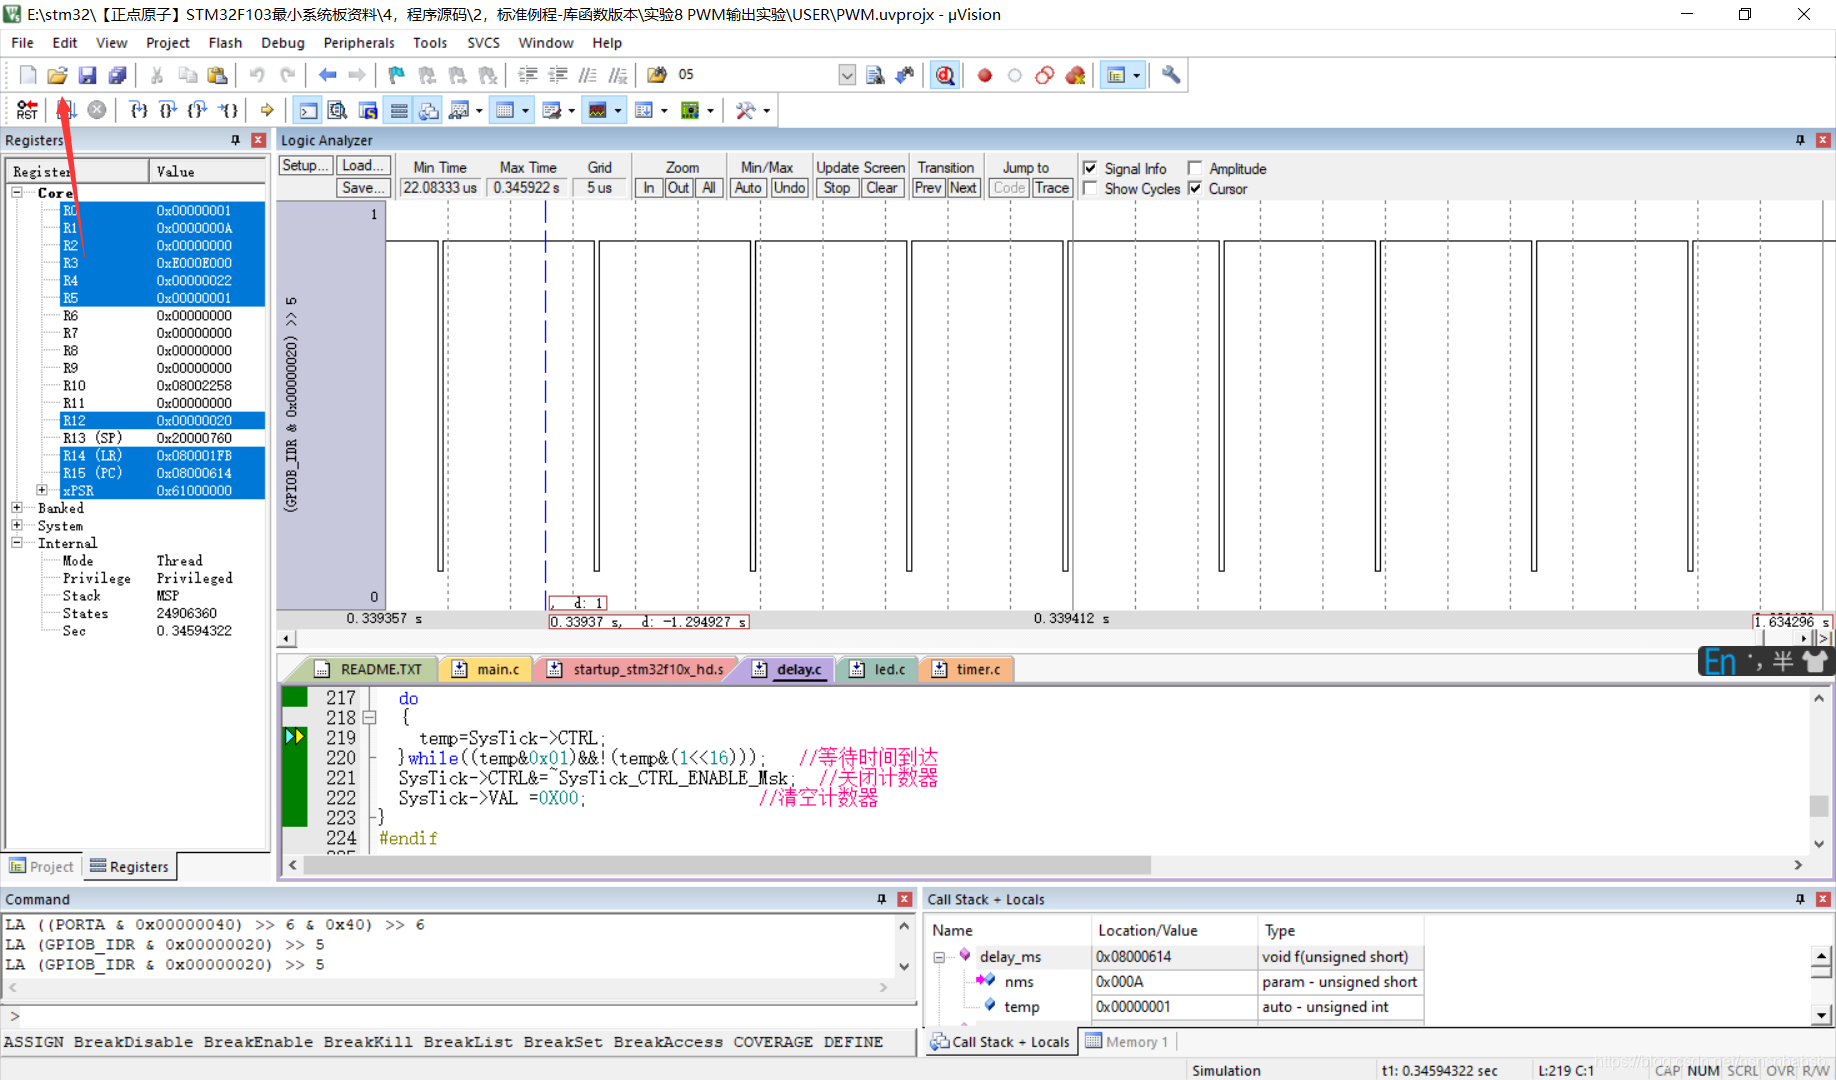Click the Clear button
The height and width of the screenshot is (1080, 1836).
point(881,187)
